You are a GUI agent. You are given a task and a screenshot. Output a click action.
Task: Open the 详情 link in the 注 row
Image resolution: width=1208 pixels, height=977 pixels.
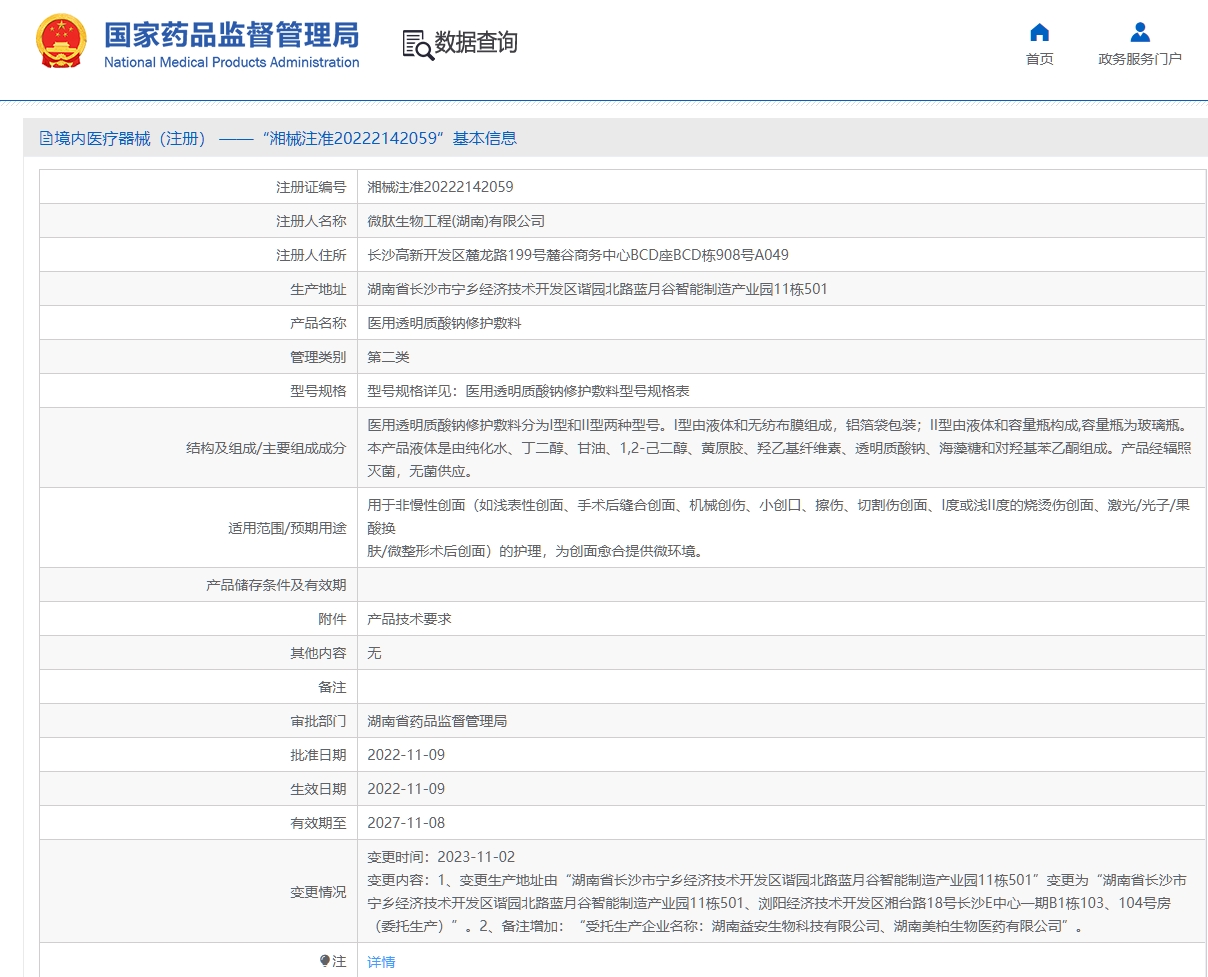(x=381, y=962)
